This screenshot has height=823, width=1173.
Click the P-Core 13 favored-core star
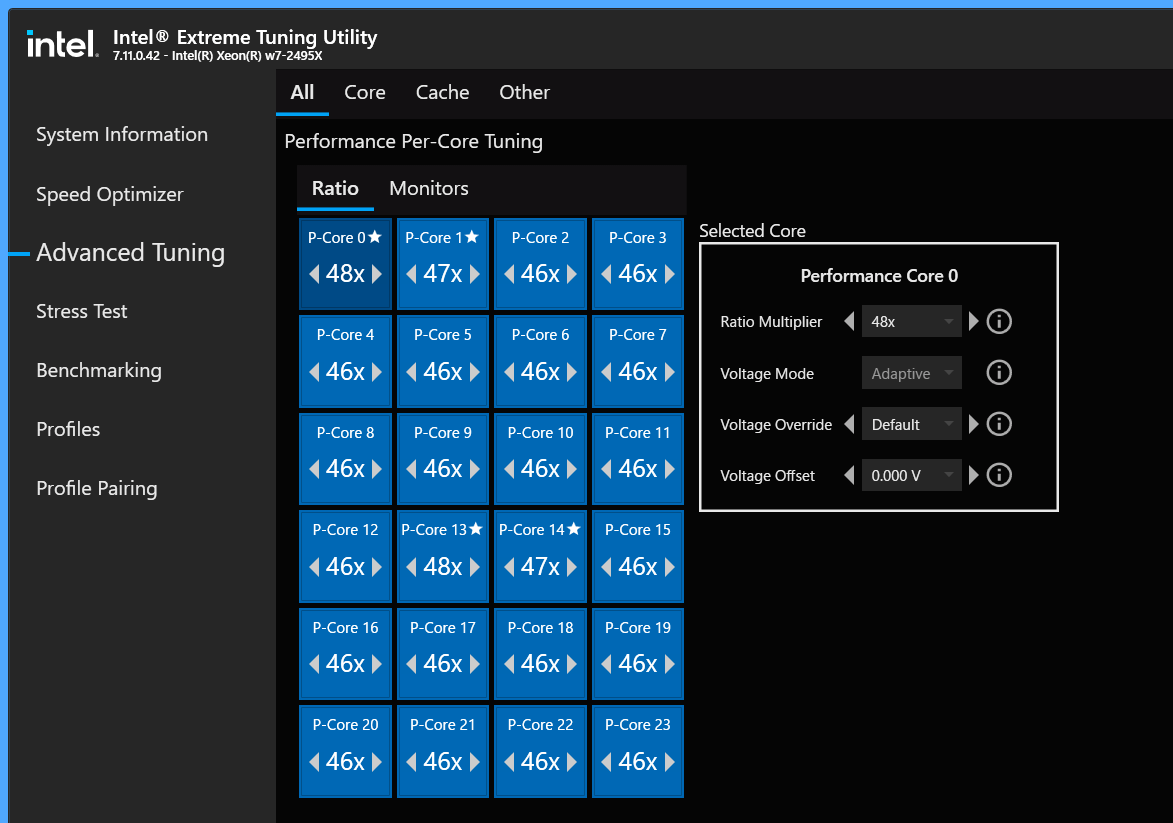[476, 529]
